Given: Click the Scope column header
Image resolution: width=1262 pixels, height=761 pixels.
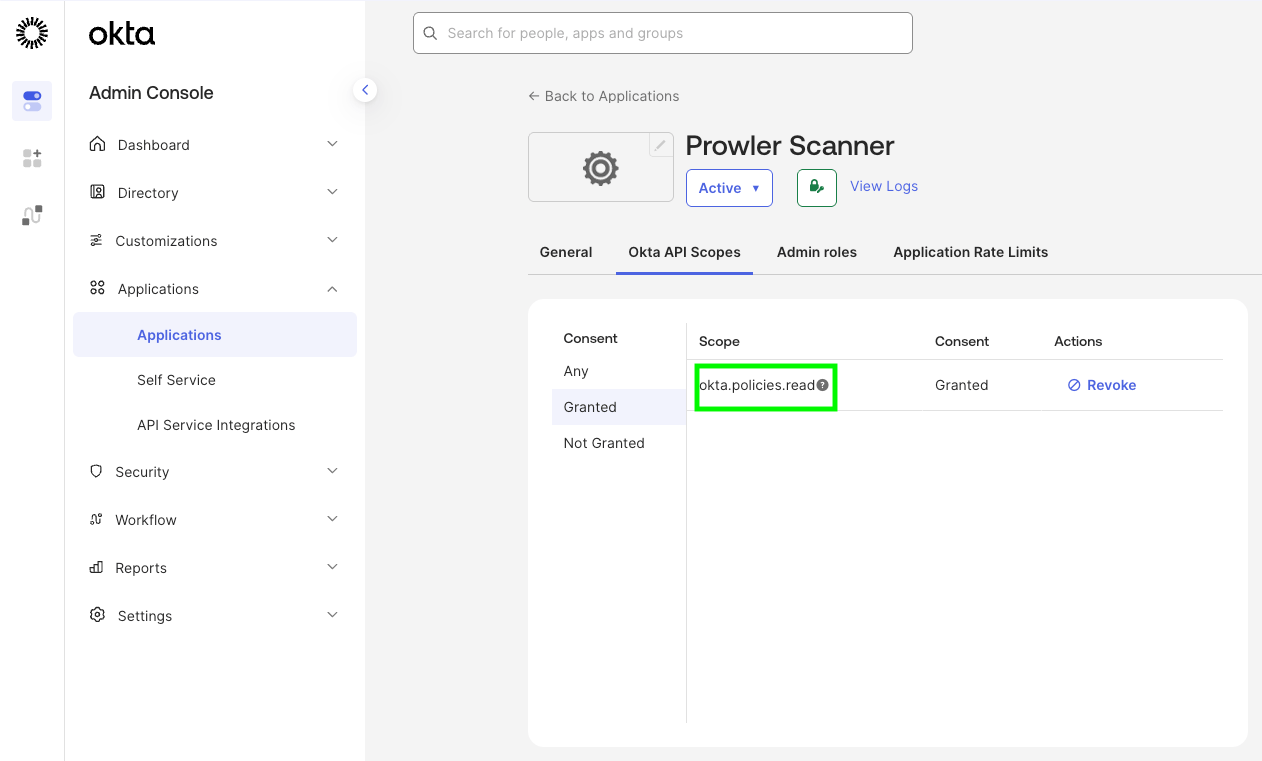Looking at the screenshot, I should [x=719, y=341].
